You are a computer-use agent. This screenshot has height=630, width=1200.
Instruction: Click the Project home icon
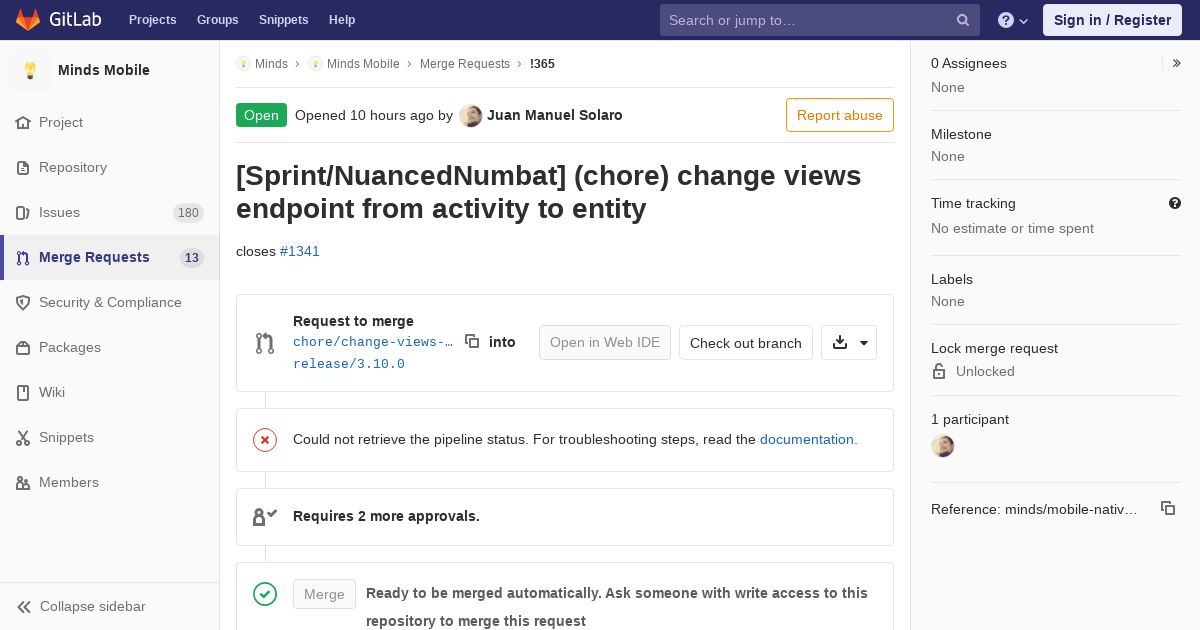point(23,122)
